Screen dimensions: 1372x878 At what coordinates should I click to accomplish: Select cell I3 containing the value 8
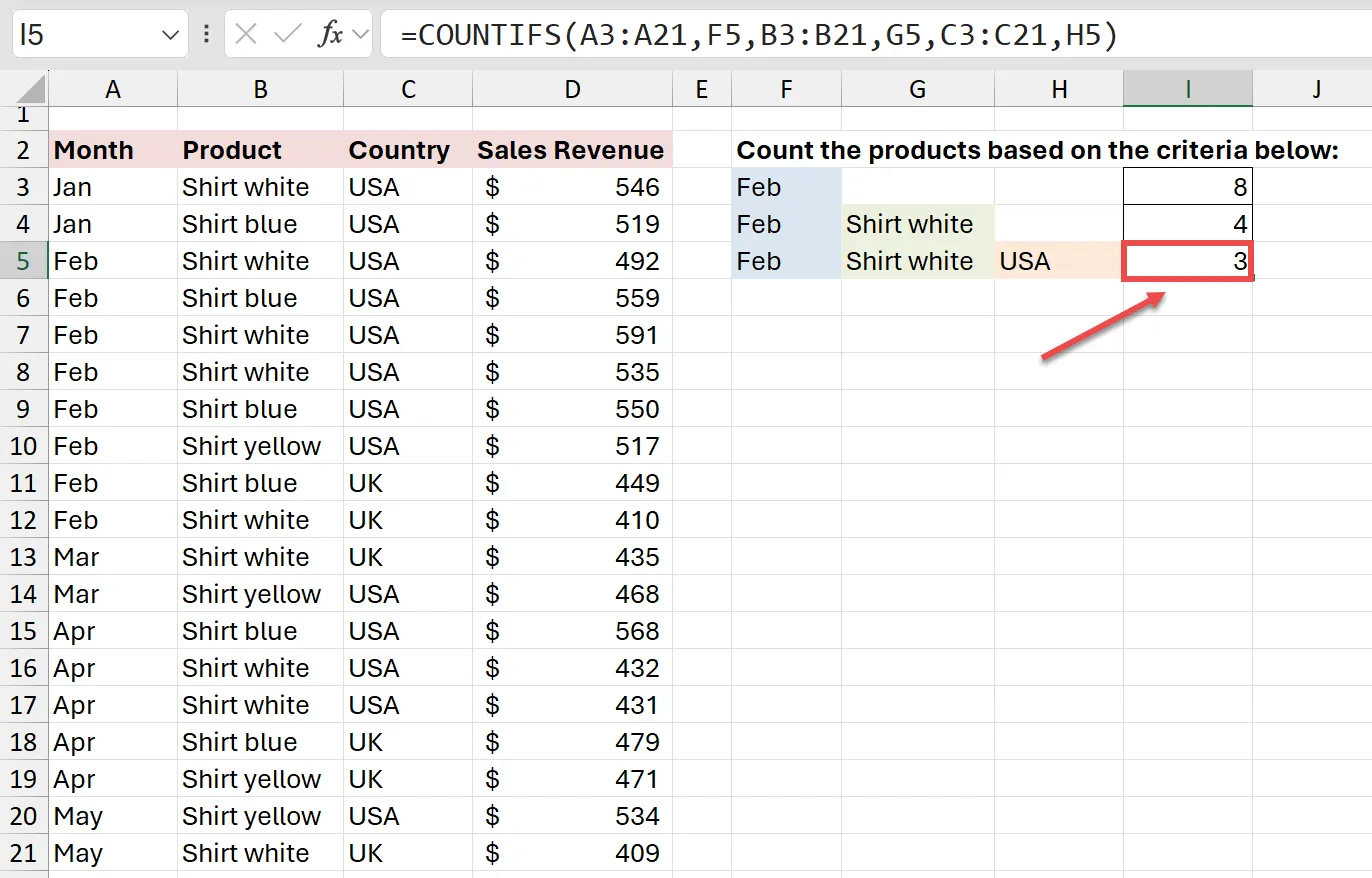coord(1187,187)
